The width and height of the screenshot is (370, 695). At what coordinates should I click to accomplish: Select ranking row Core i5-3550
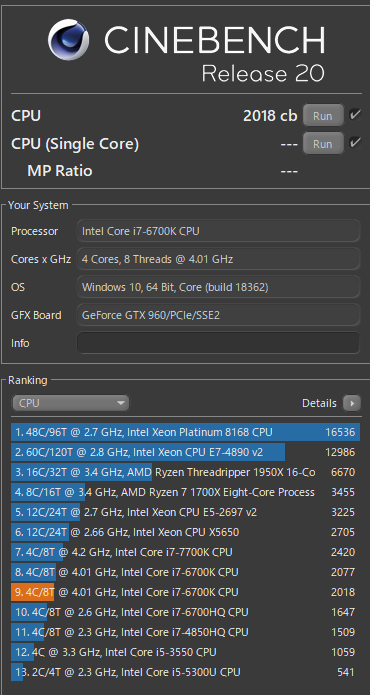[x=186, y=652]
